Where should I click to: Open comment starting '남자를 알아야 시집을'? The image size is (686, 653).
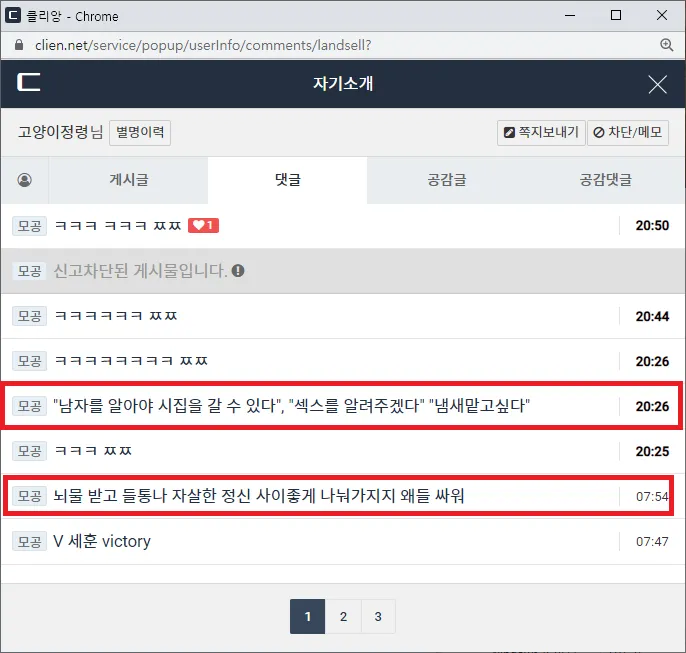(x=291, y=406)
